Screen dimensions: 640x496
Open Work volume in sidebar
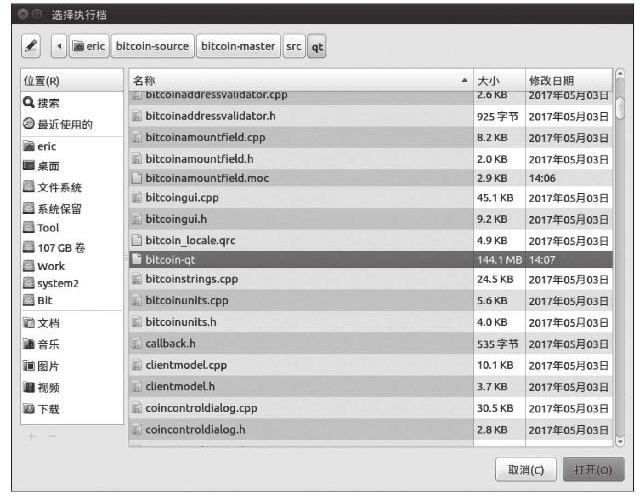[x=72, y=266]
